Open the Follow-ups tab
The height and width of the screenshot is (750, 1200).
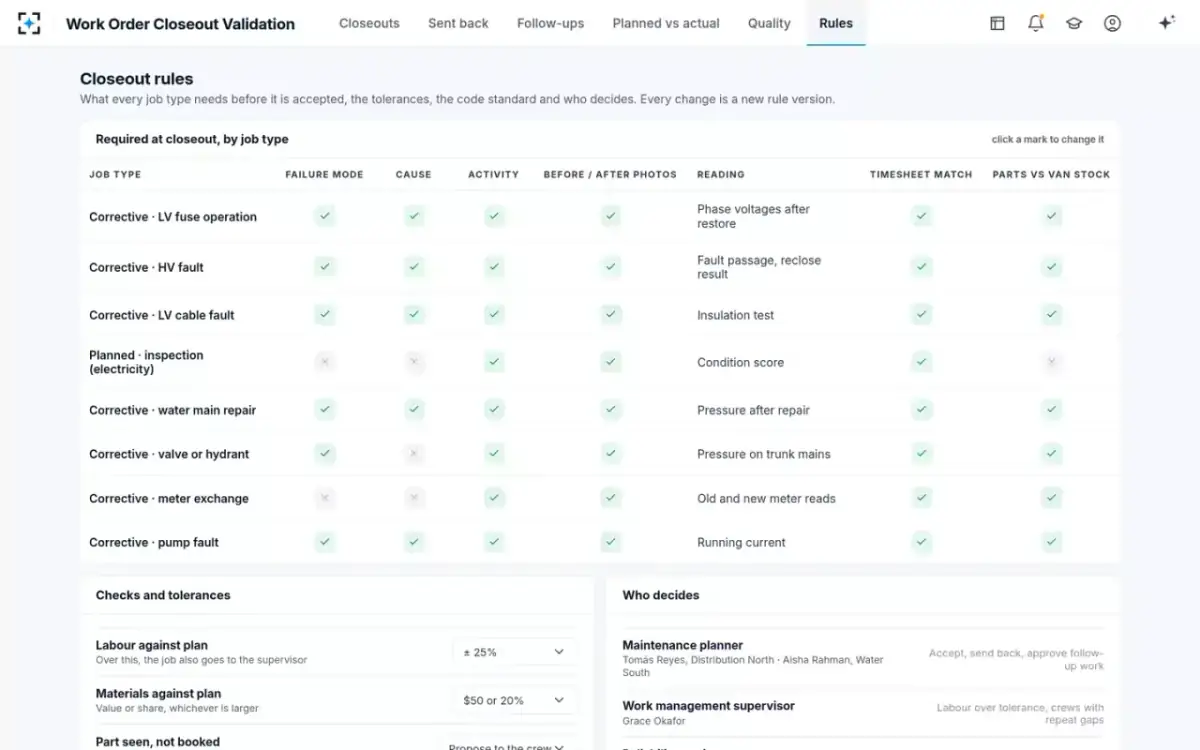550,23
